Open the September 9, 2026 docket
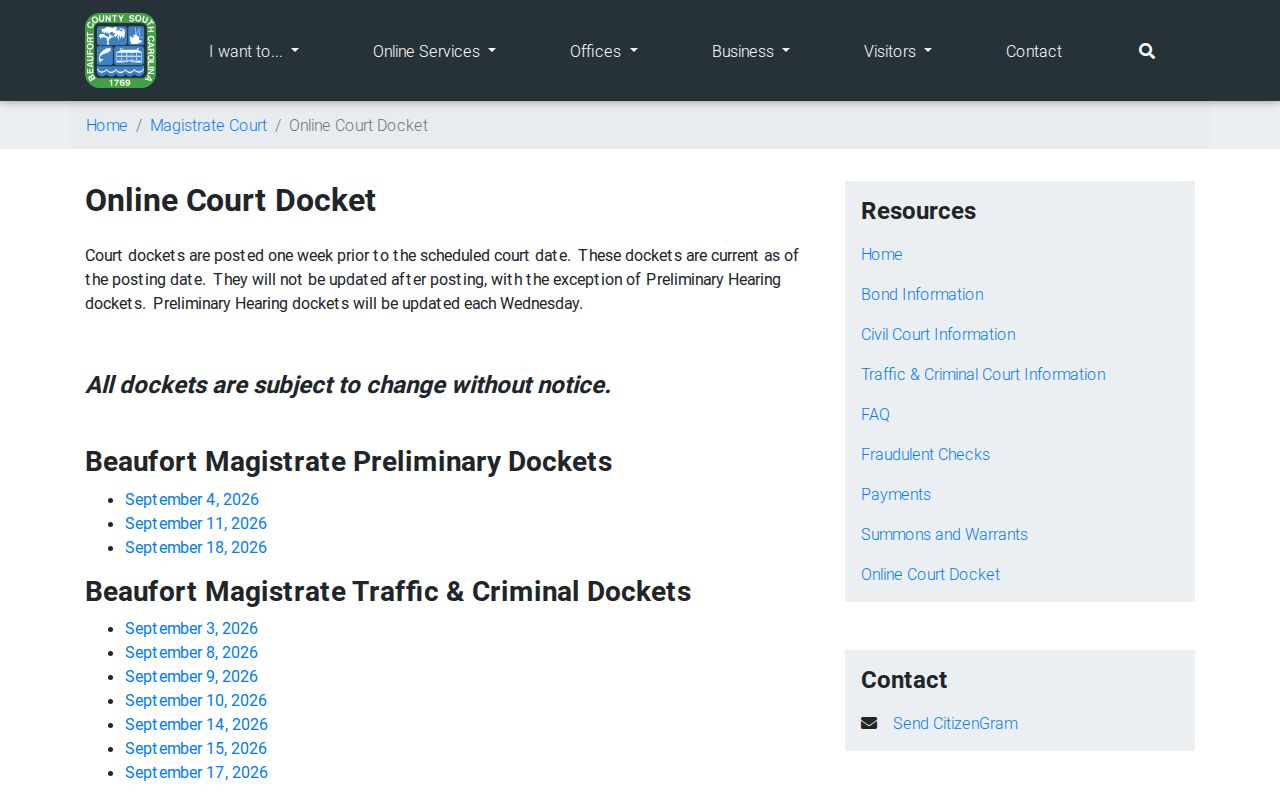This screenshot has height=800, width=1280. [x=191, y=676]
